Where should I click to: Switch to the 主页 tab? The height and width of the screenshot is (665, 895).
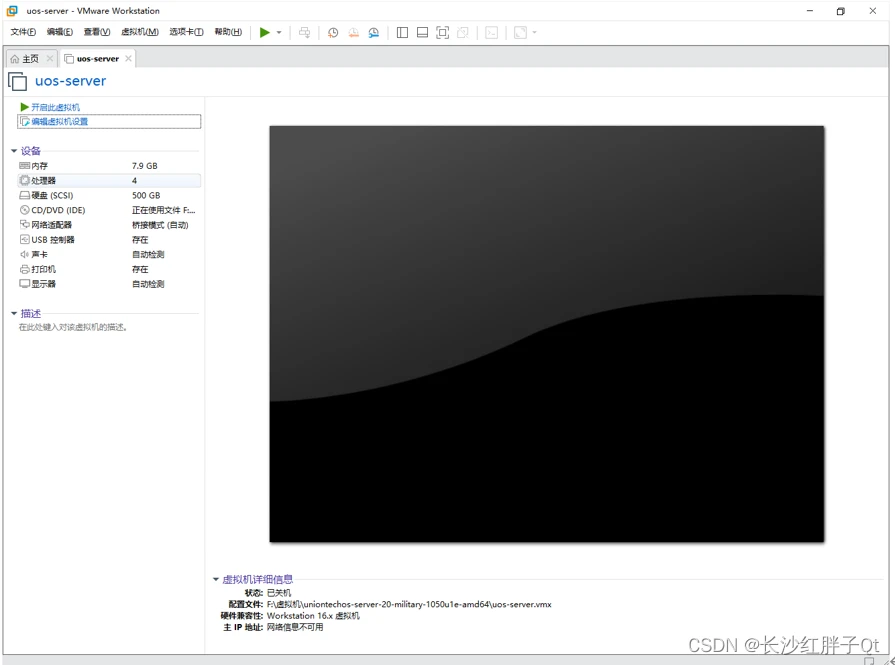(x=30, y=59)
